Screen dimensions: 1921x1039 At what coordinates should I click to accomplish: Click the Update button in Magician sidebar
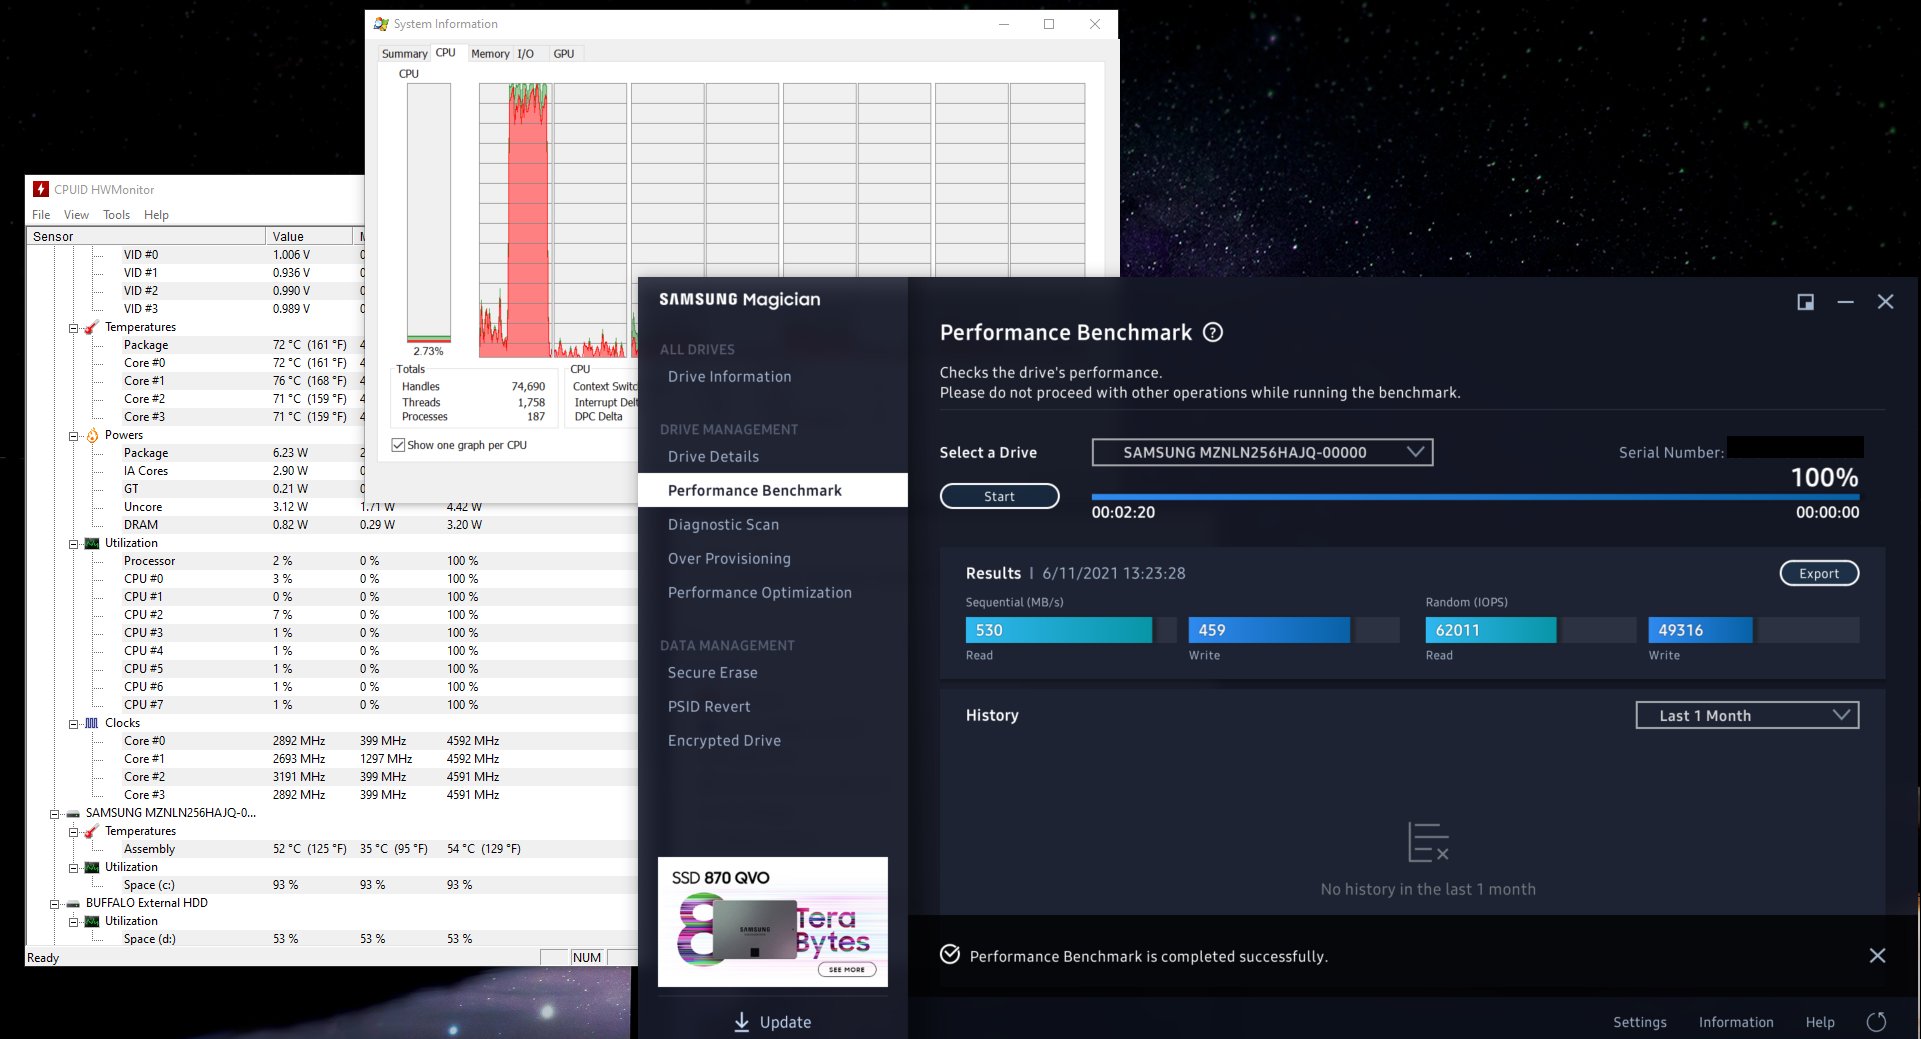(773, 1022)
